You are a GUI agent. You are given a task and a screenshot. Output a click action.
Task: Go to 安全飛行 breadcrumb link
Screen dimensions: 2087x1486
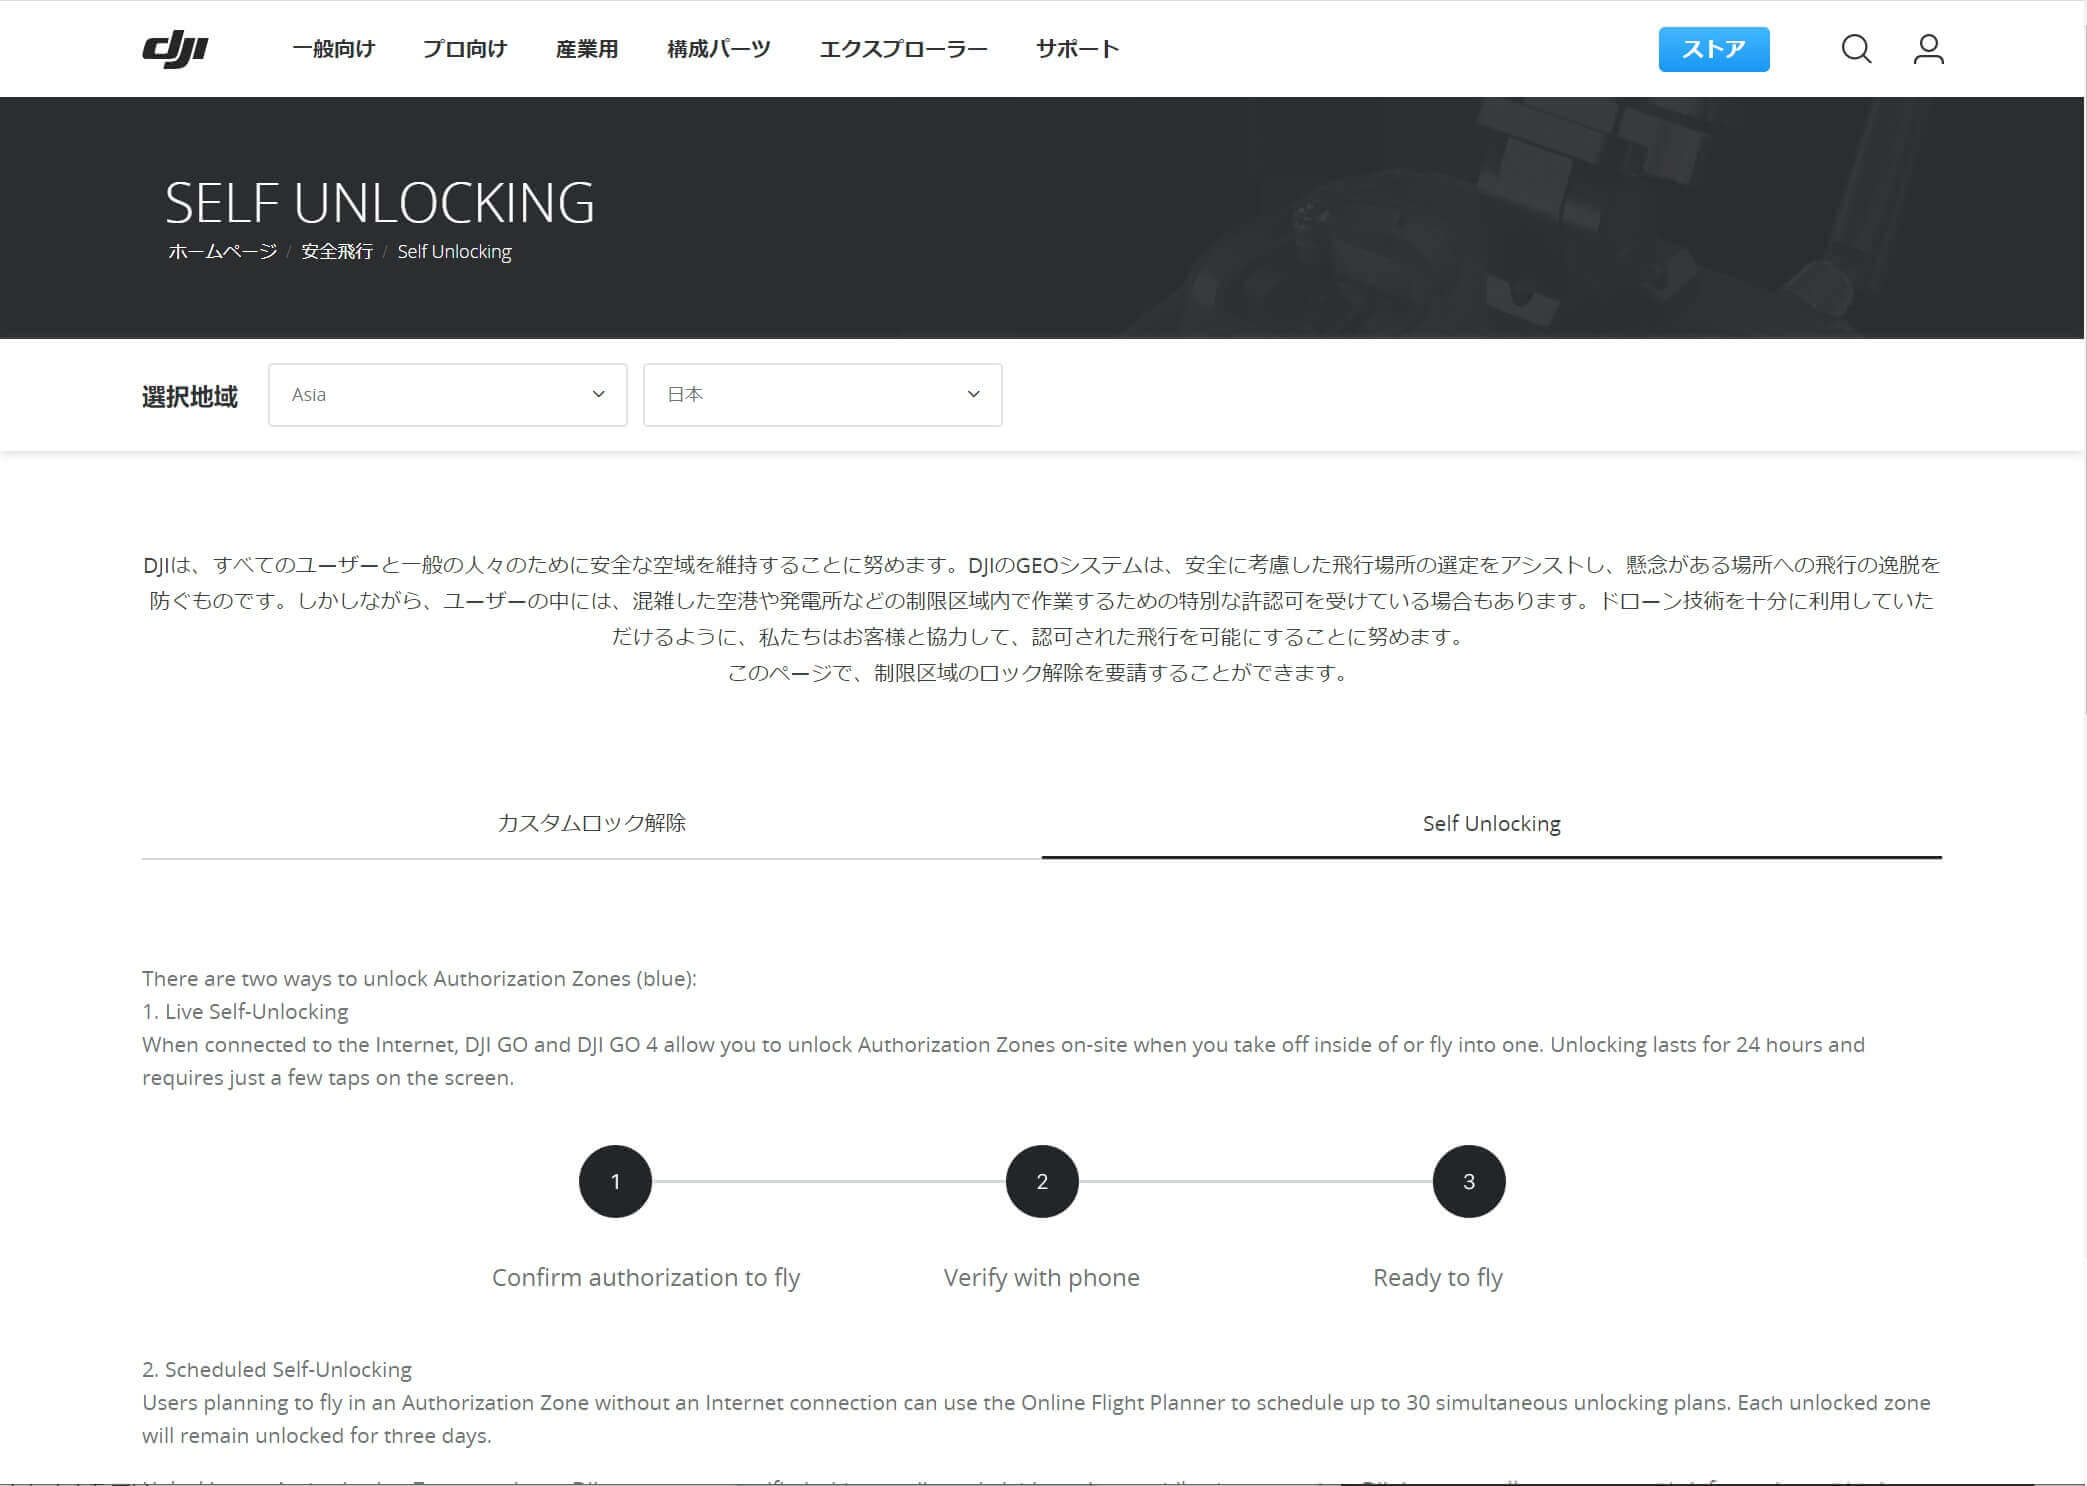[x=337, y=252]
